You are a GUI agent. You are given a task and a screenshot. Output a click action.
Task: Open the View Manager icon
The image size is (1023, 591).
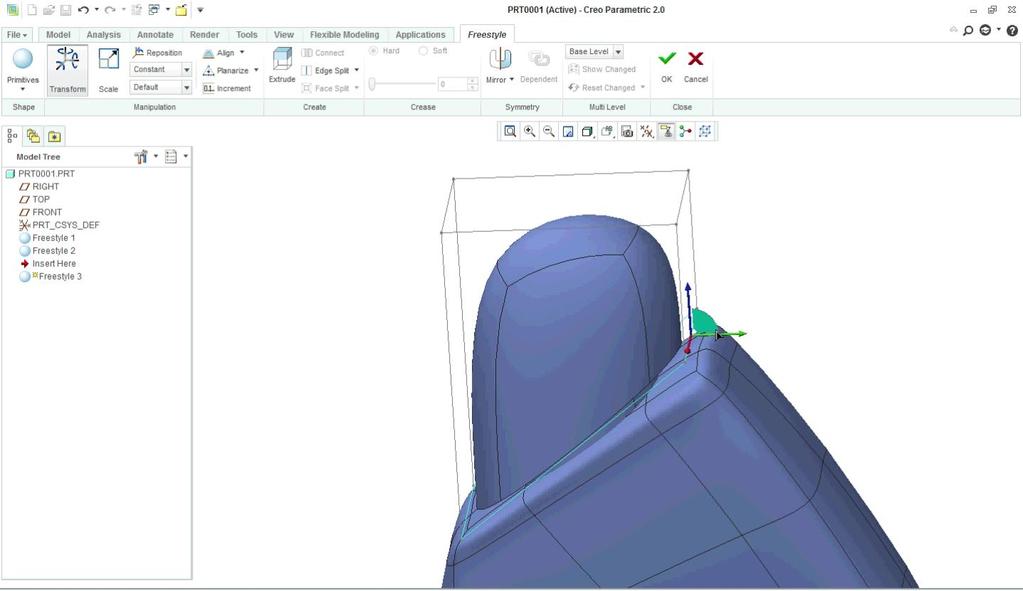627,132
